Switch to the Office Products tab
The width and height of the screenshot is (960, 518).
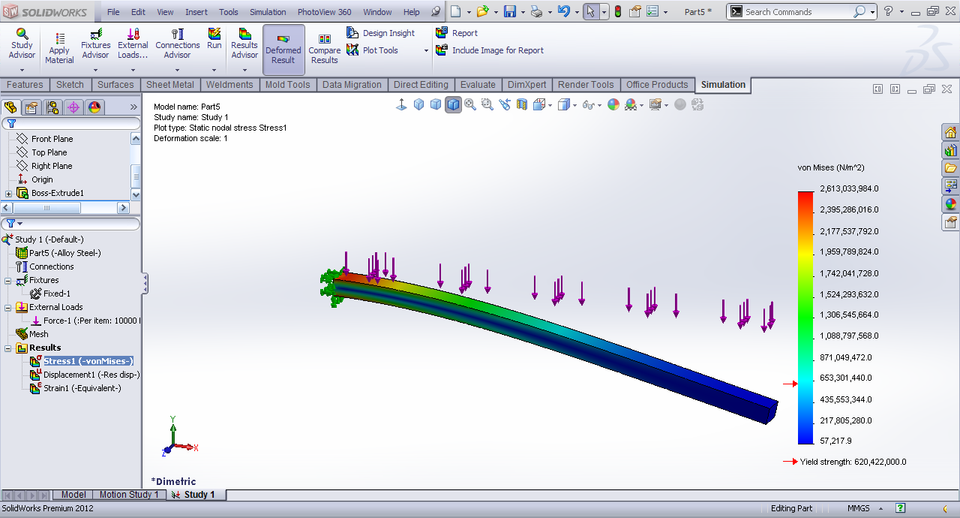(657, 84)
